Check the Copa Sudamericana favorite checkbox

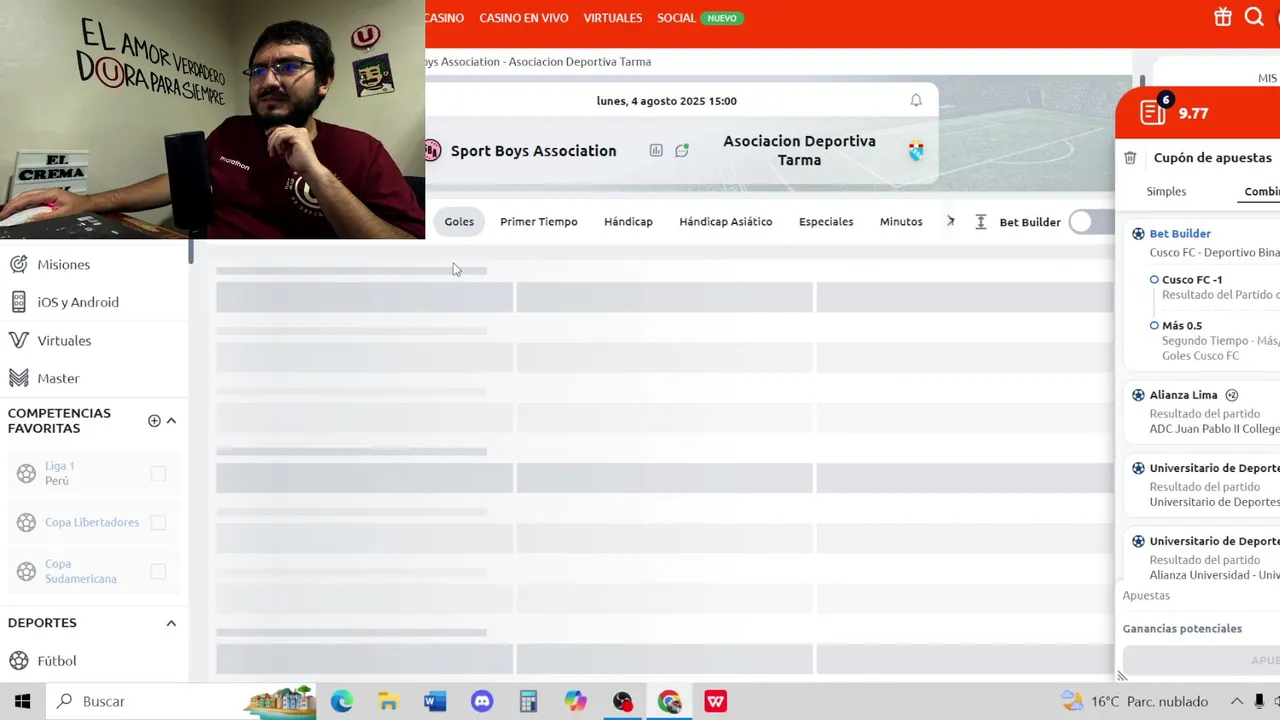tap(158, 571)
